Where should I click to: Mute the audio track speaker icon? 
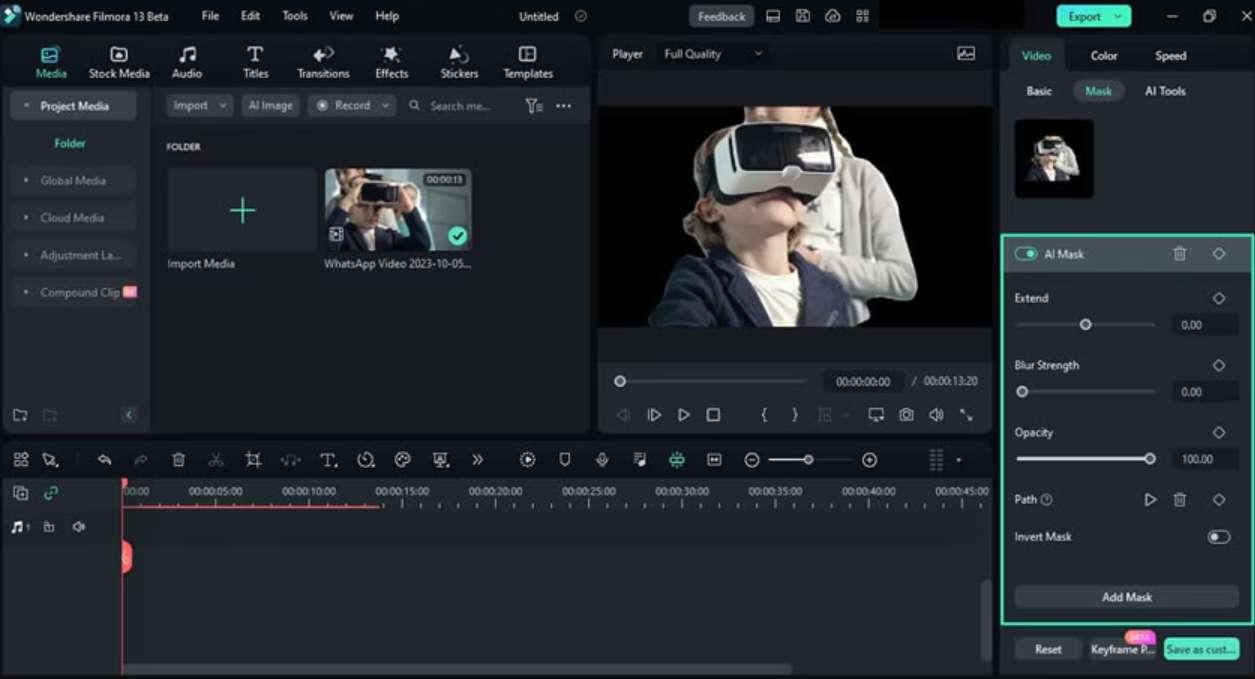[79, 526]
